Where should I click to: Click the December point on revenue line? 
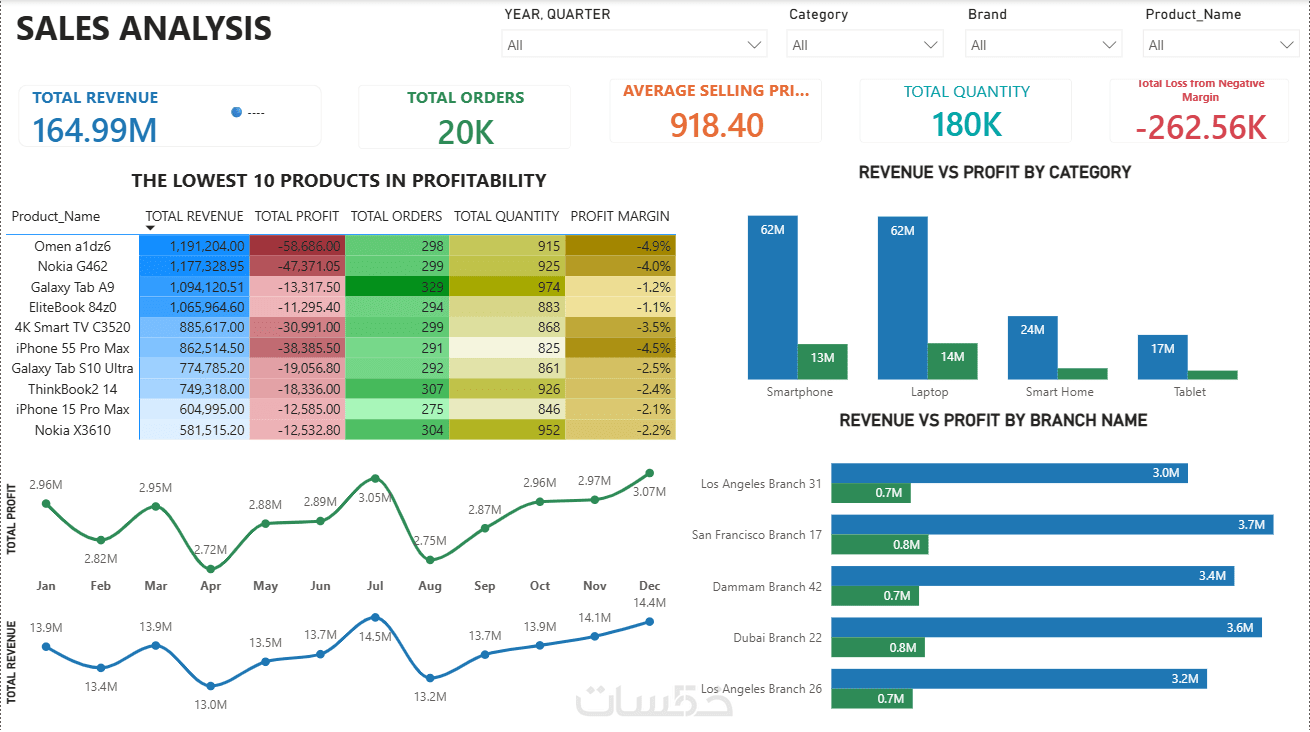[650, 621]
